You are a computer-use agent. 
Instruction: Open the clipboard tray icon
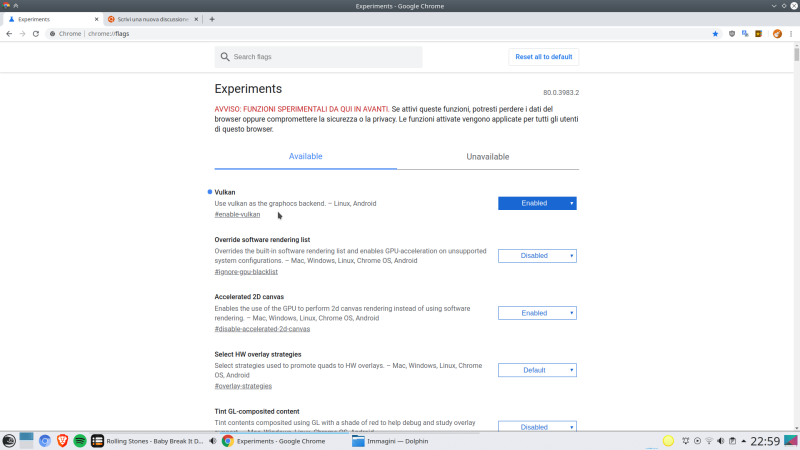[x=732, y=441]
